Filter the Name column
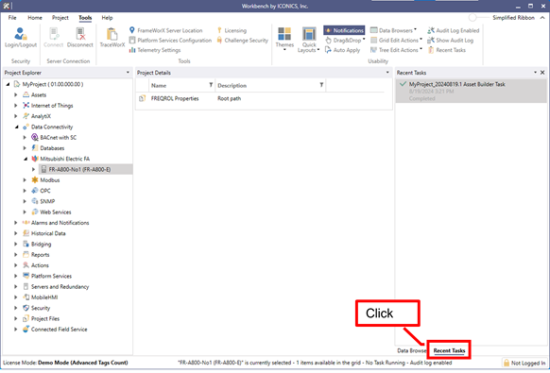This screenshot has height=373, width=550. tap(211, 85)
